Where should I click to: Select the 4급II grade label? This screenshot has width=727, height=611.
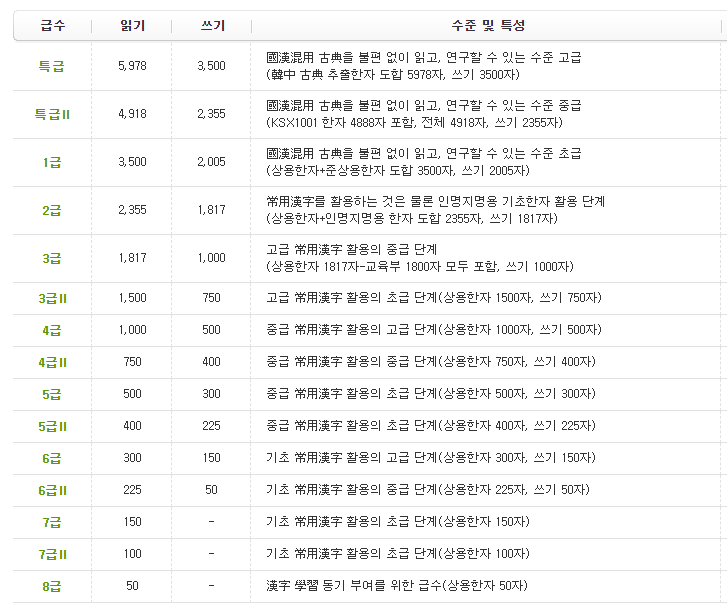52,362
